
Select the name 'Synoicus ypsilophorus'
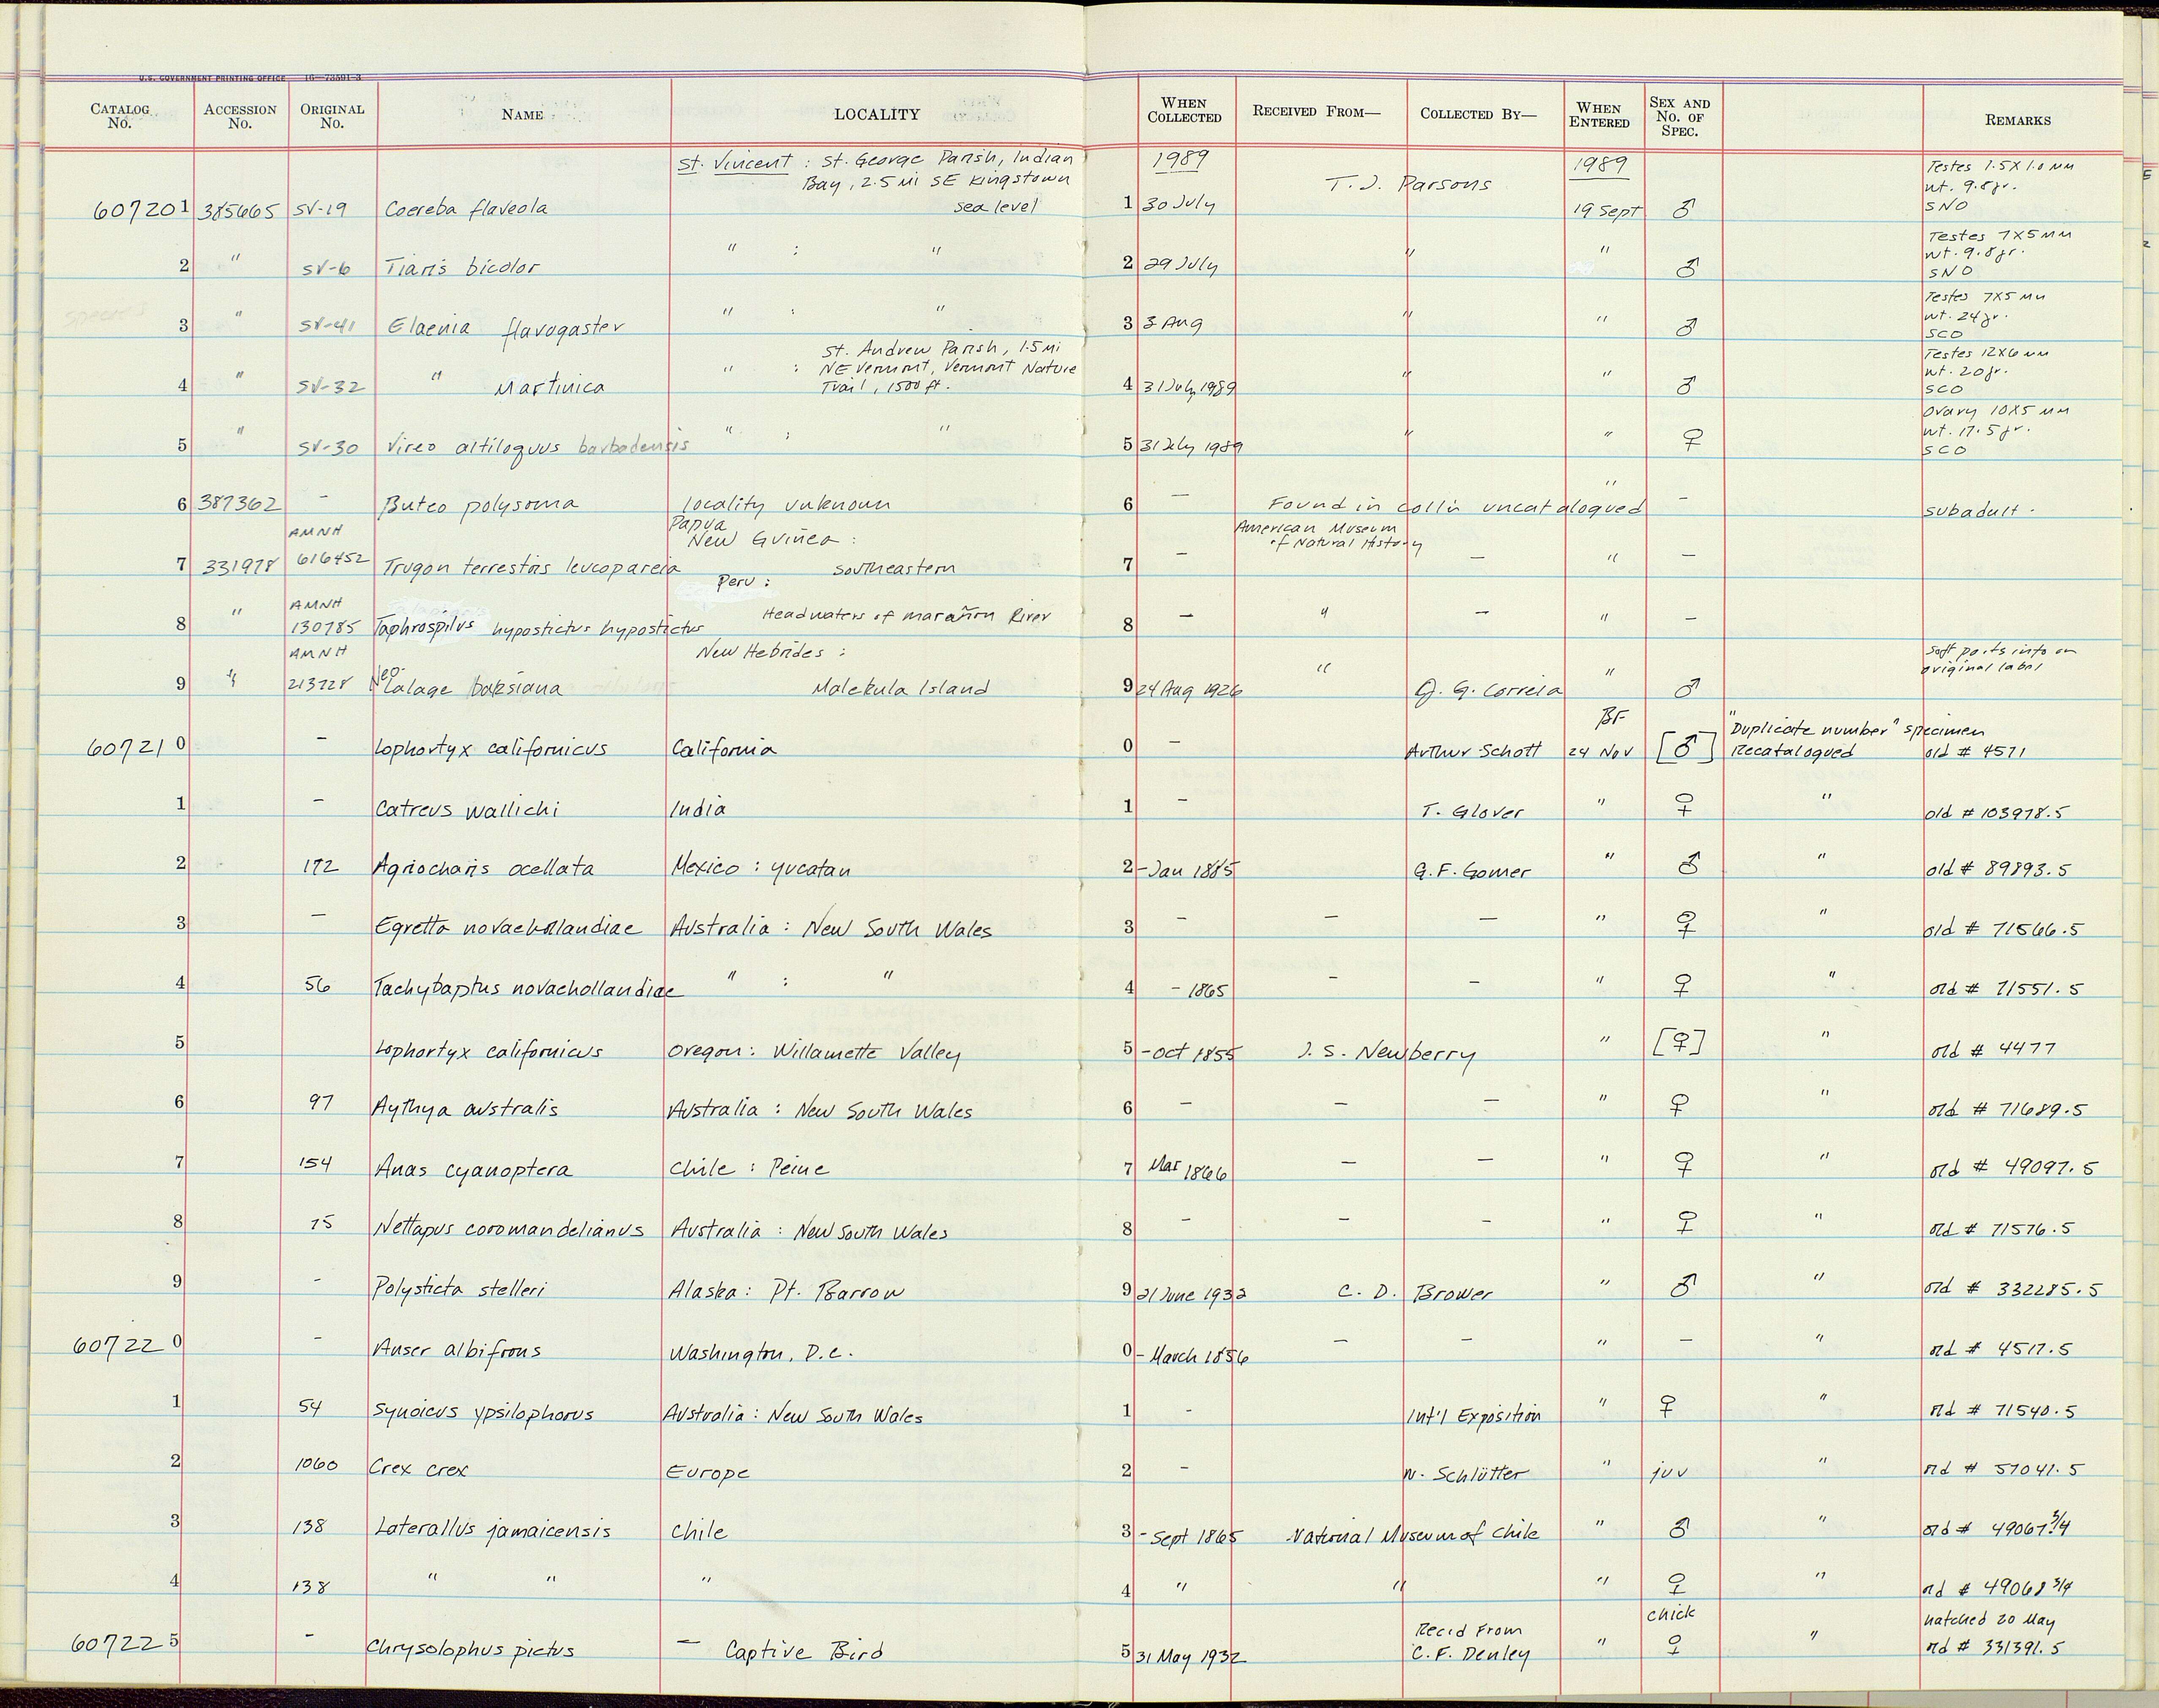[x=483, y=1413]
